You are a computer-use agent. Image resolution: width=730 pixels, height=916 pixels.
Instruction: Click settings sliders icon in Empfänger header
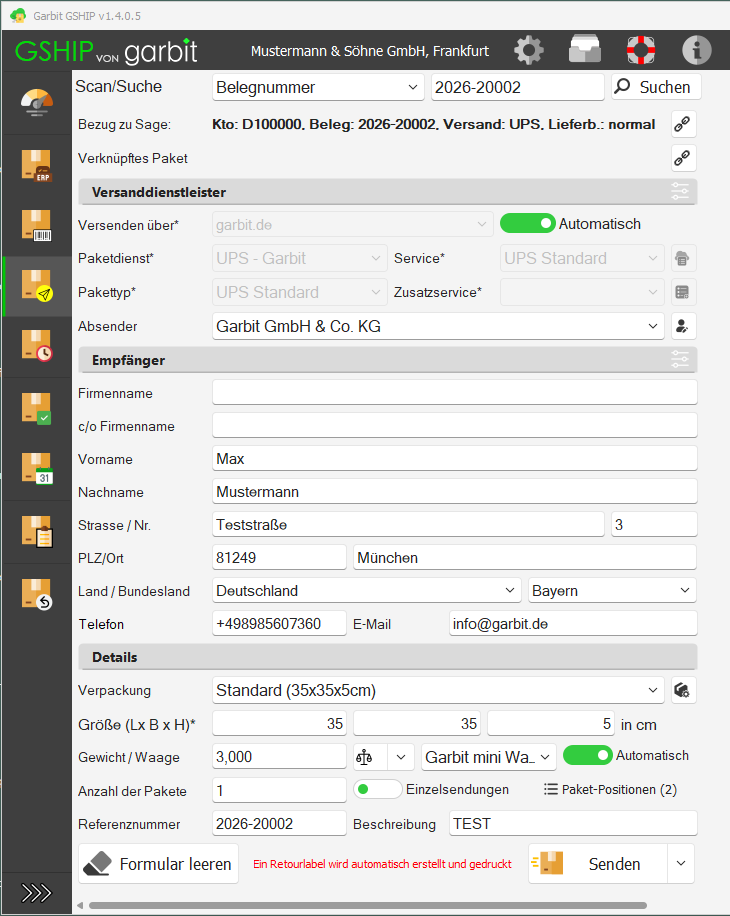[x=680, y=359]
